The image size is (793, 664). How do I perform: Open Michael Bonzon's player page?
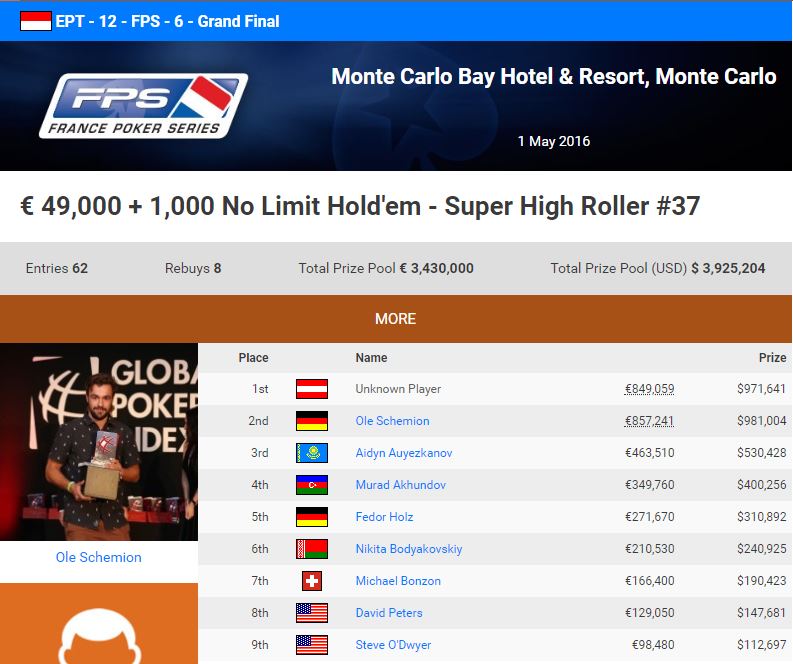(398, 581)
